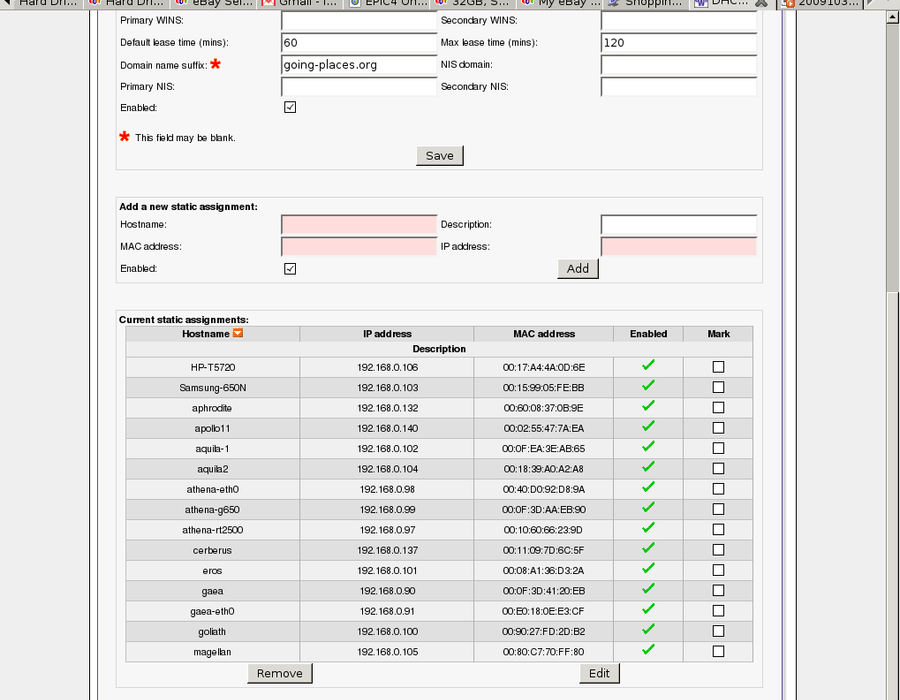Screen dimensions: 900x700
Task: Mark the gaea row checkbox
Action: pyautogui.click(x=718, y=590)
